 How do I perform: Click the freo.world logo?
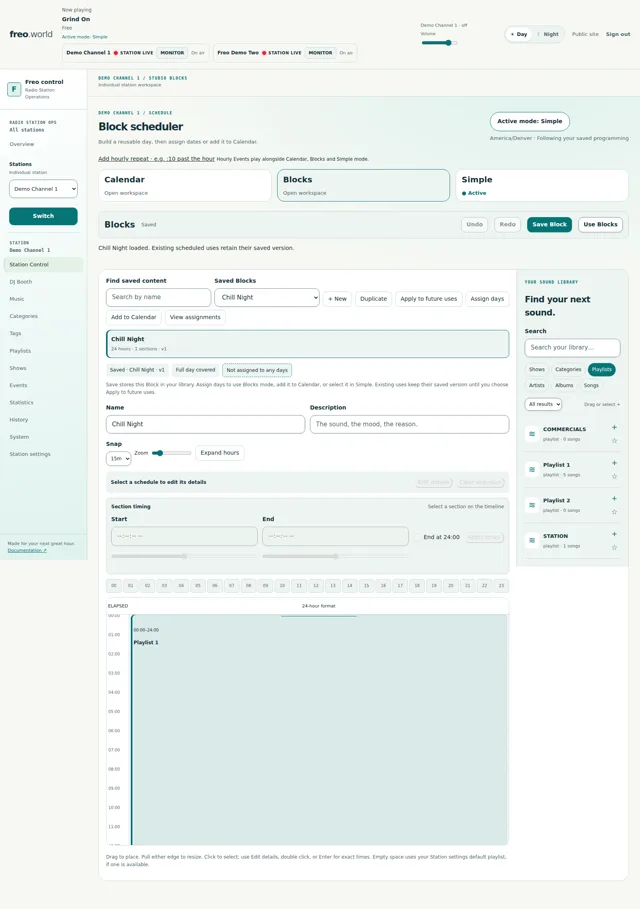coord(31,34)
